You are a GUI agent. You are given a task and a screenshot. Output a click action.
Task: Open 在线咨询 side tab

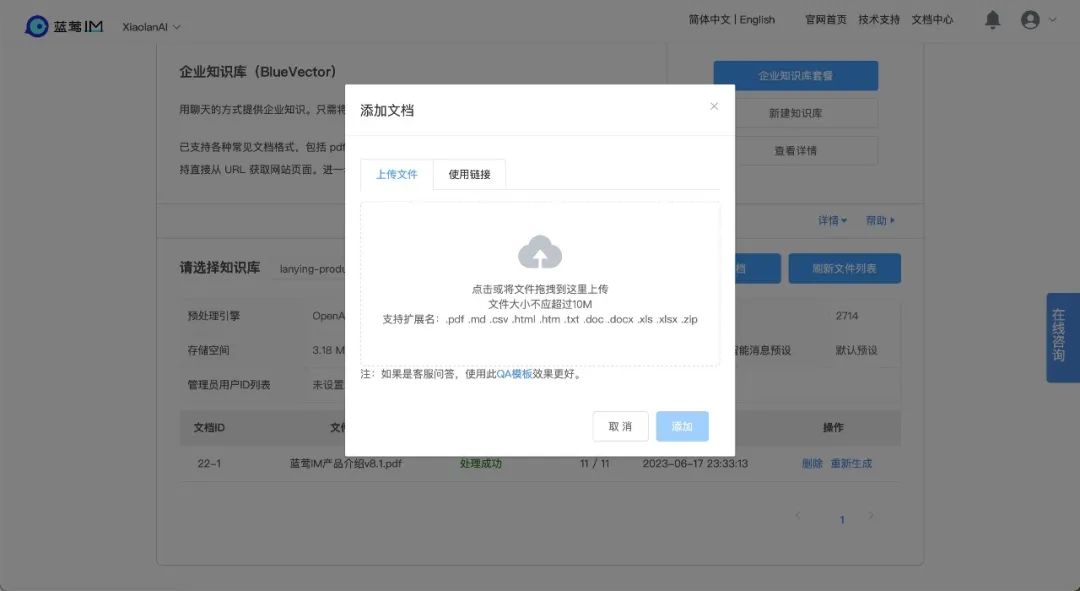coord(1062,338)
